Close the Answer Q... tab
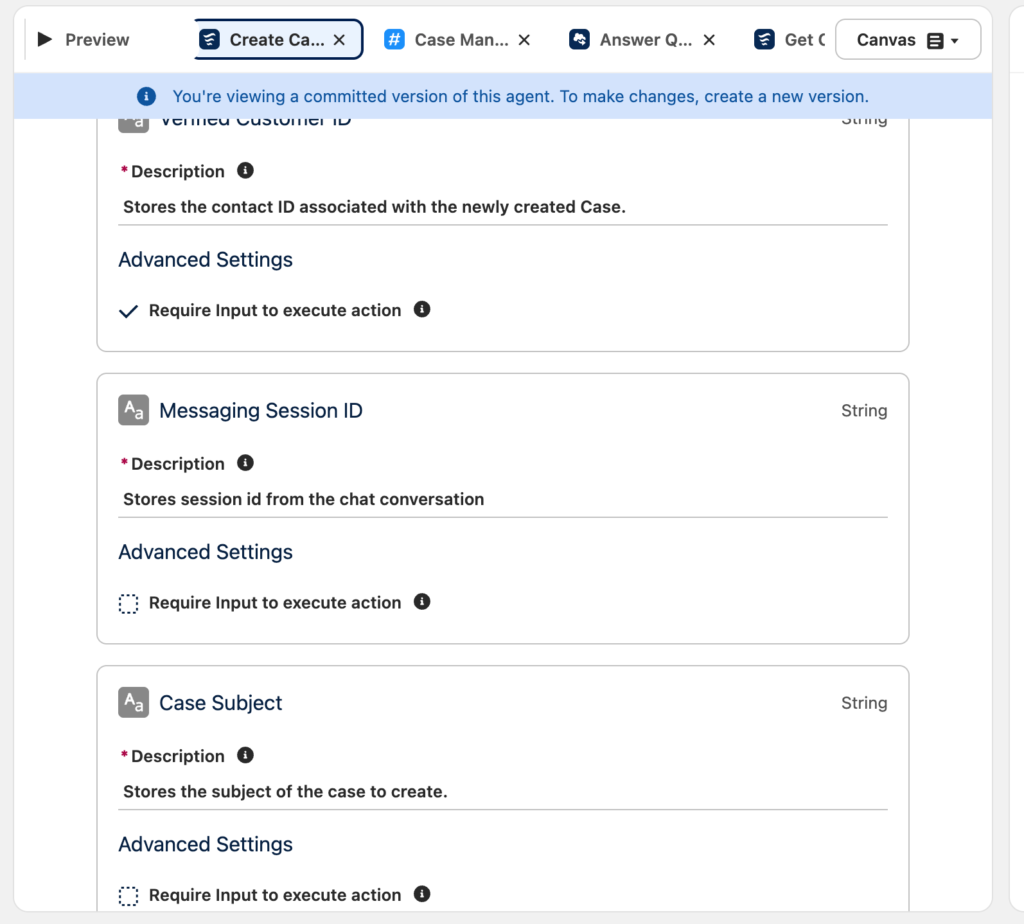 click(709, 40)
